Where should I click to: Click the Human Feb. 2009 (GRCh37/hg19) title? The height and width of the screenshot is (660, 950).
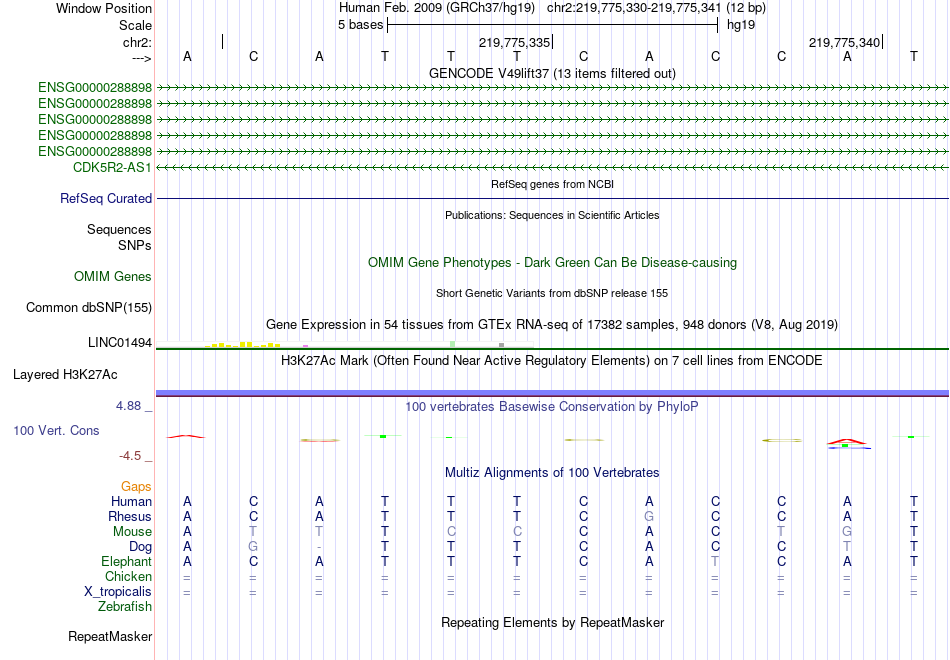pyautogui.click(x=437, y=8)
